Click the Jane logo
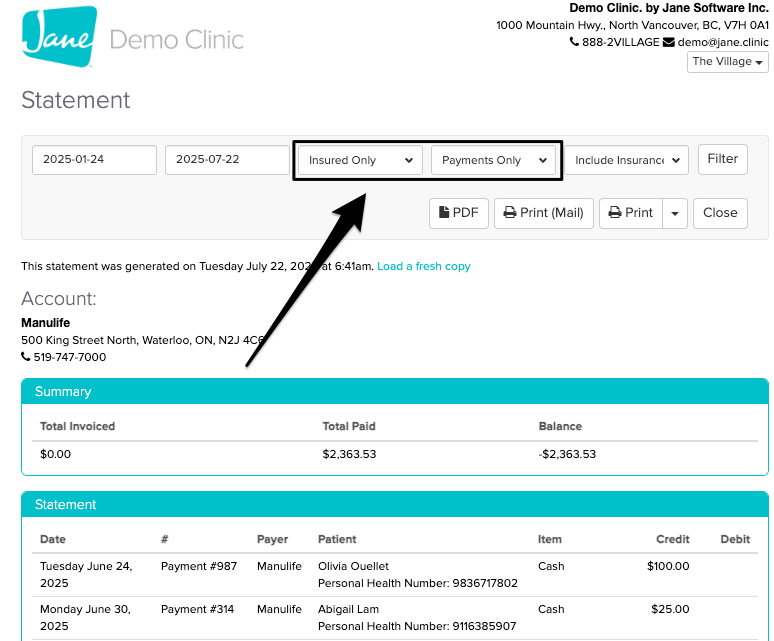The width and height of the screenshot is (774, 641). (59, 36)
